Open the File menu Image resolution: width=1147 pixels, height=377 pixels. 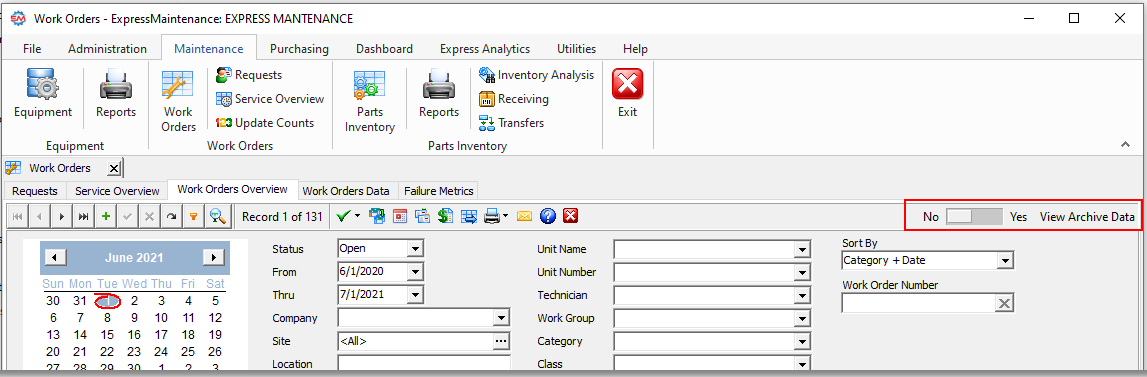pyautogui.click(x=31, y=49)
